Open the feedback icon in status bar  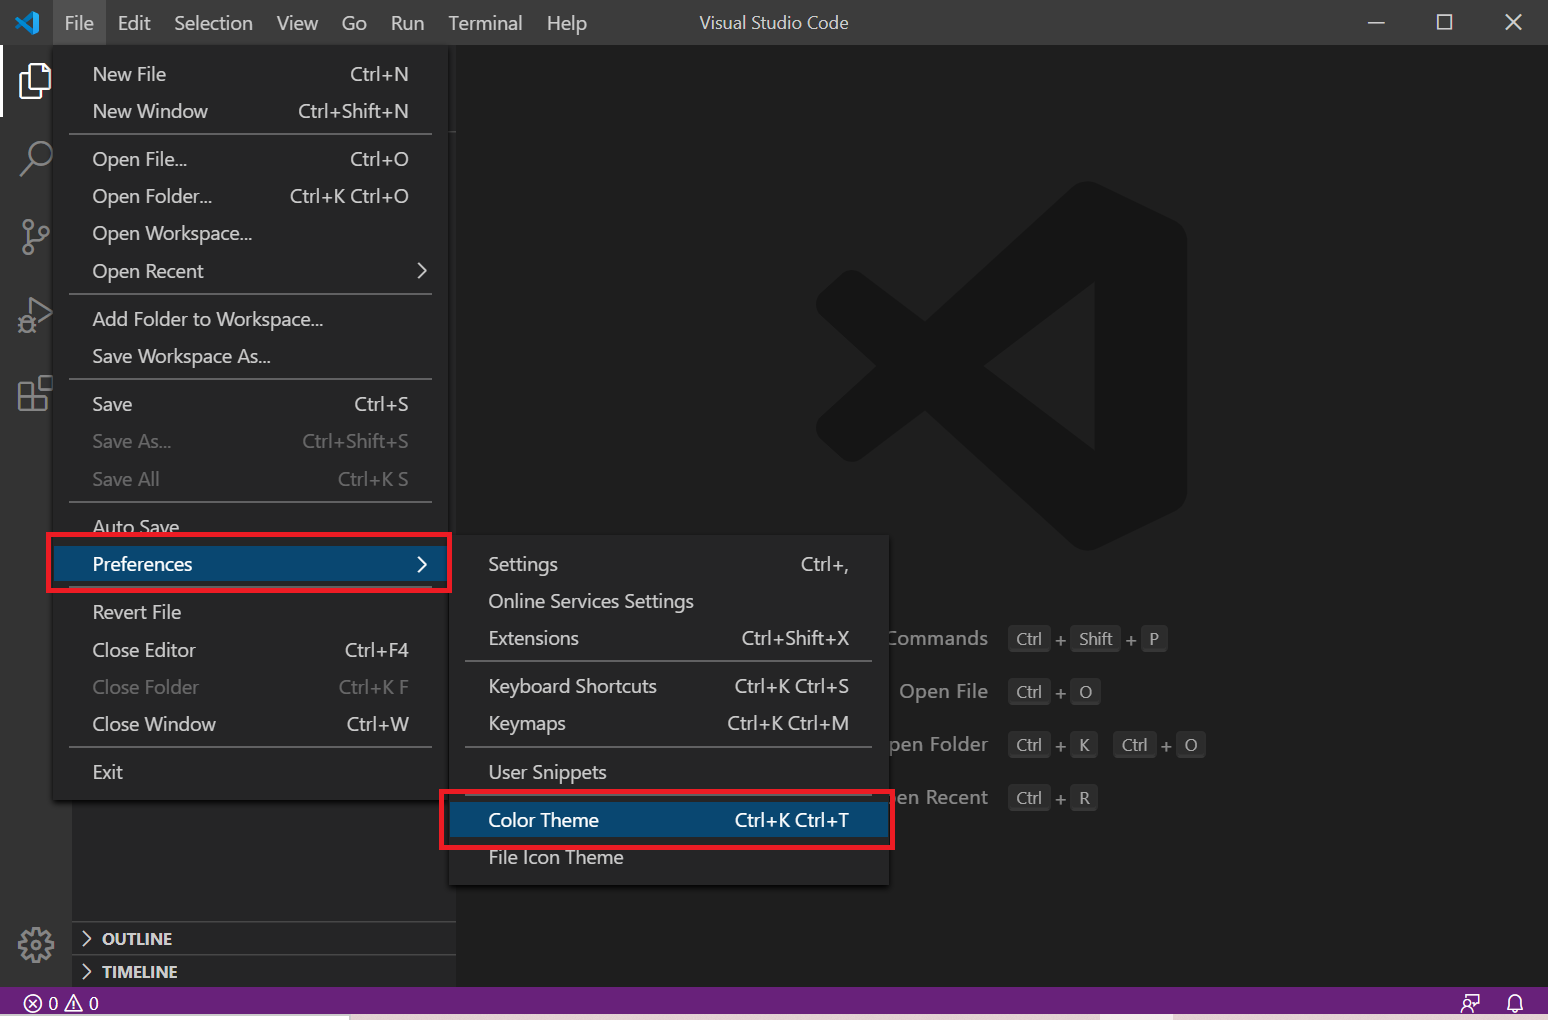click(1470, 1003)
